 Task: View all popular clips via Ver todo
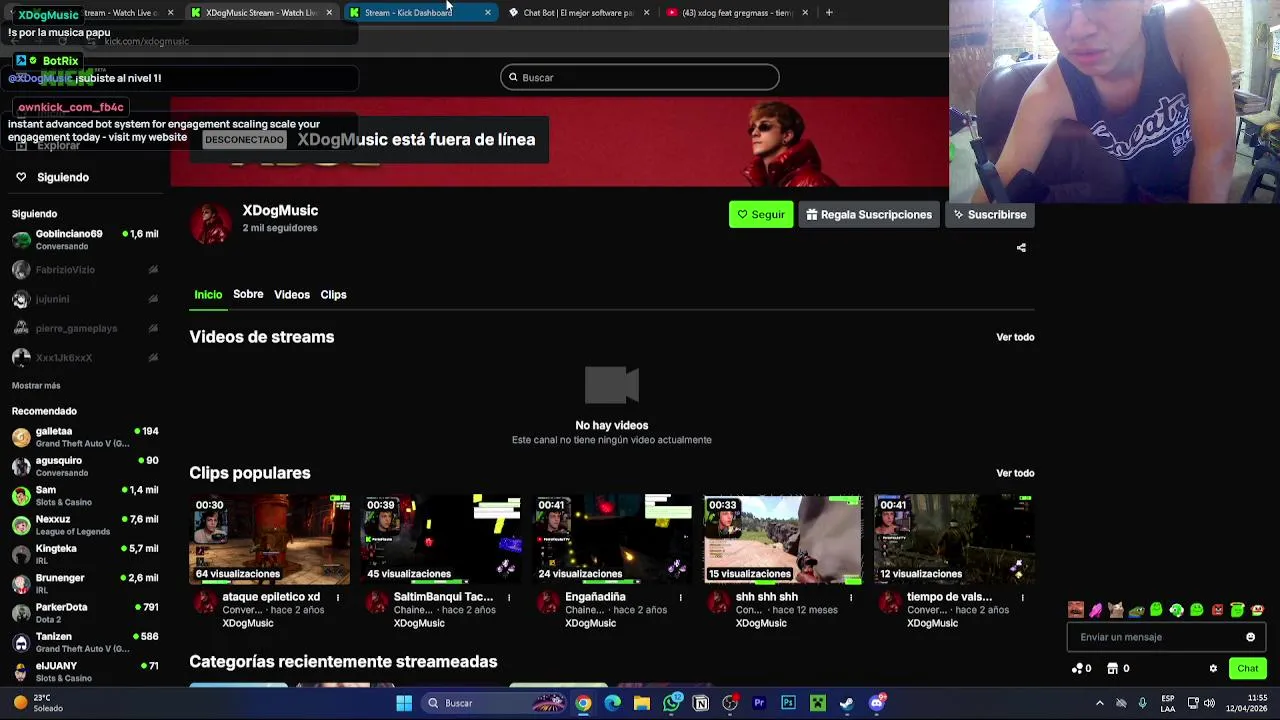point(1015,474)
